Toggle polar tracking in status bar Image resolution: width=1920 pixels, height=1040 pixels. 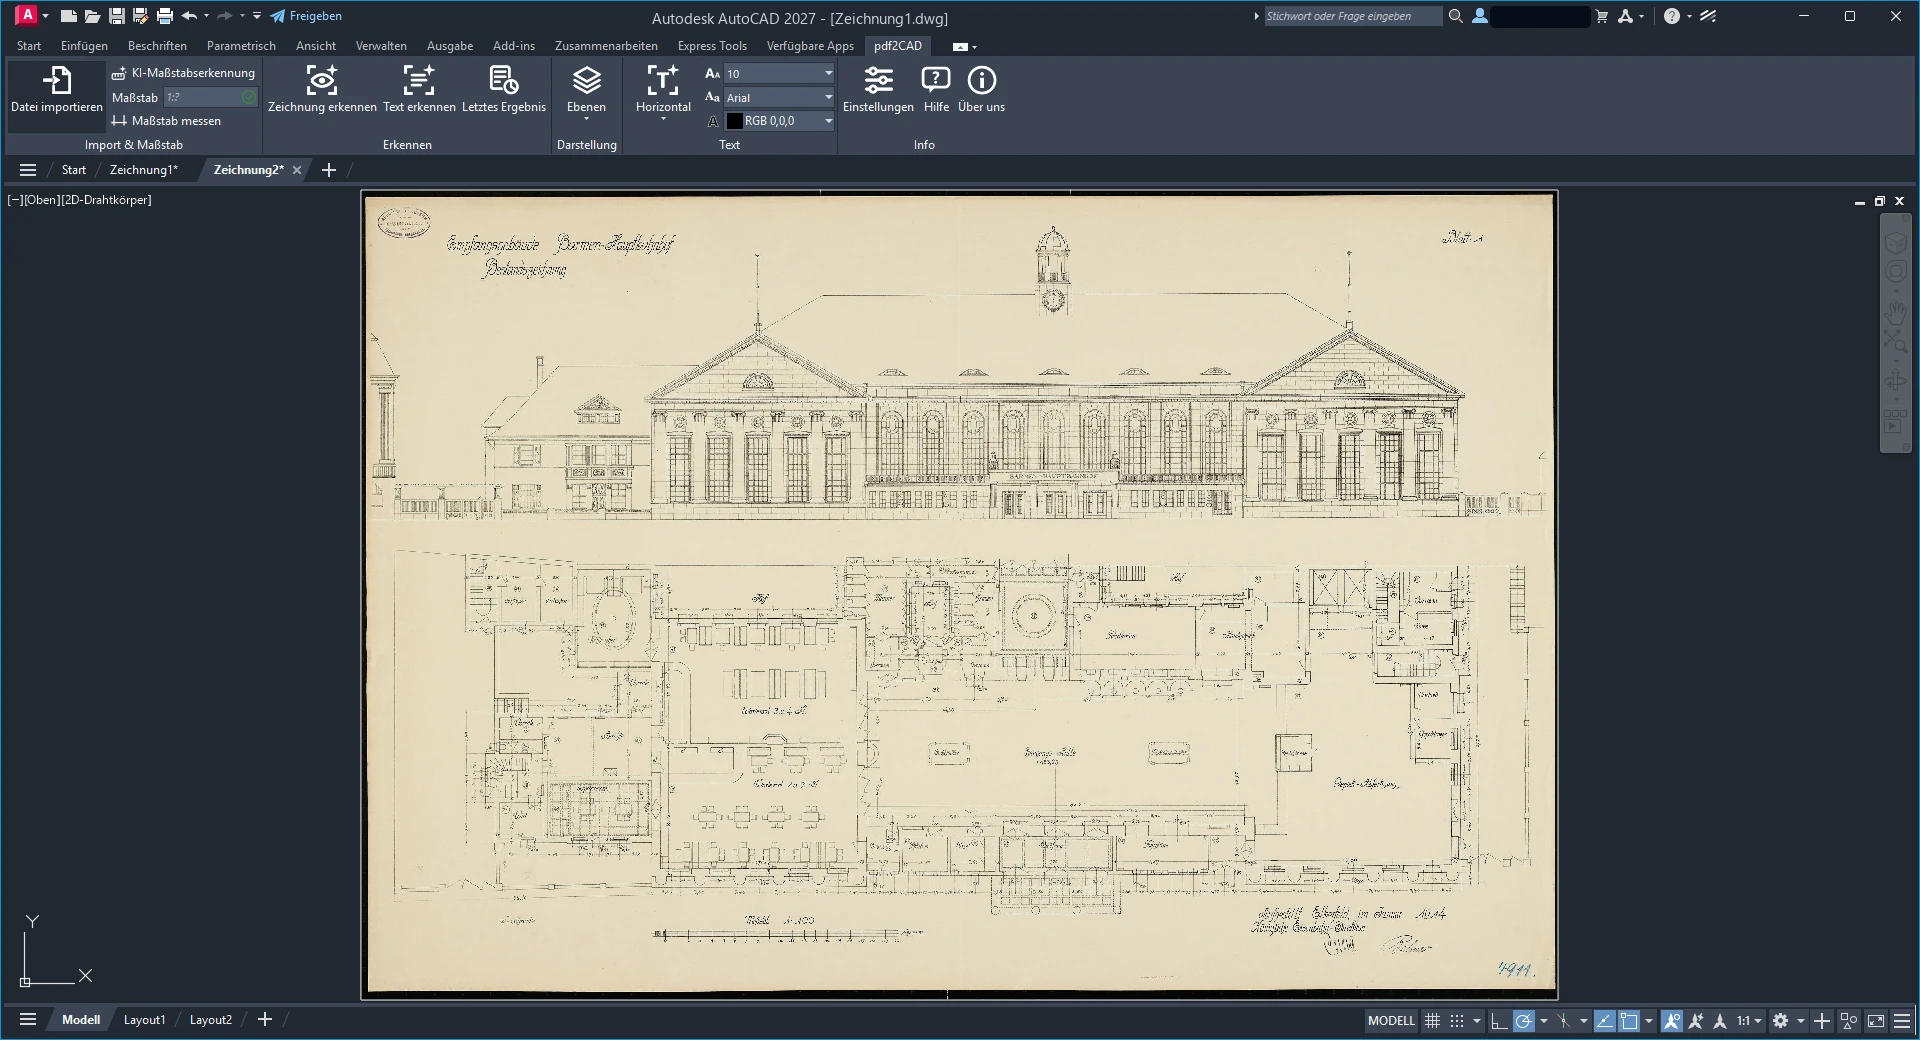click(x=1524, y=1021)
